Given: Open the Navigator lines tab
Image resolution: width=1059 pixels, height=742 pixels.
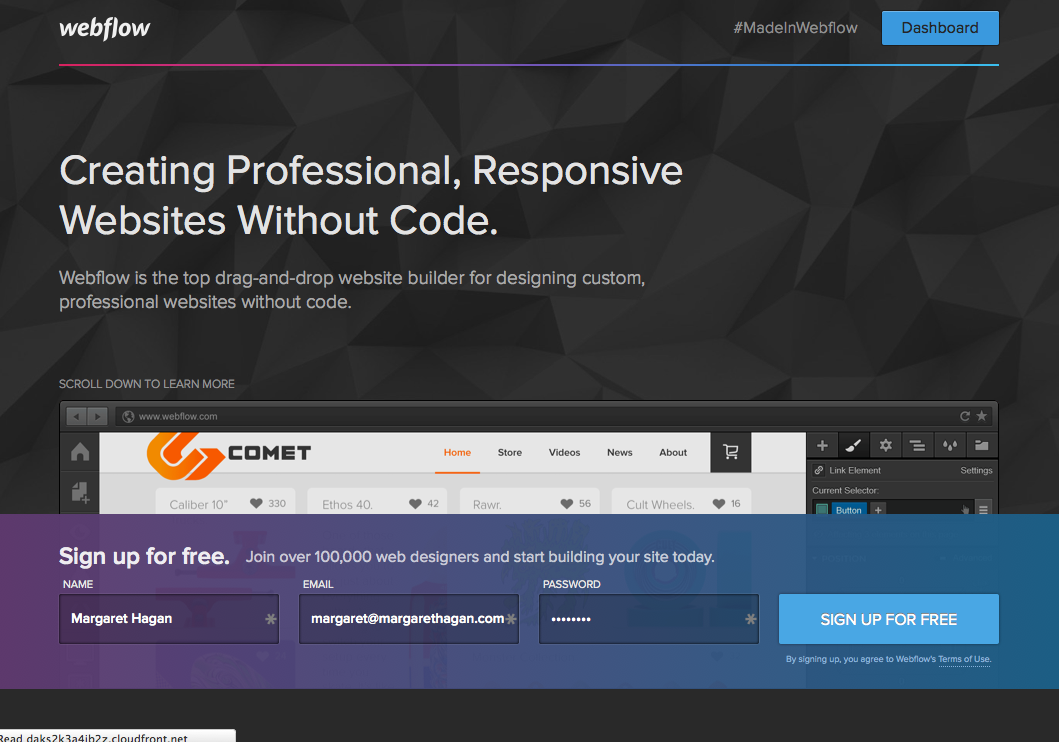Looking at the screenshot, I should pos(917,445).
